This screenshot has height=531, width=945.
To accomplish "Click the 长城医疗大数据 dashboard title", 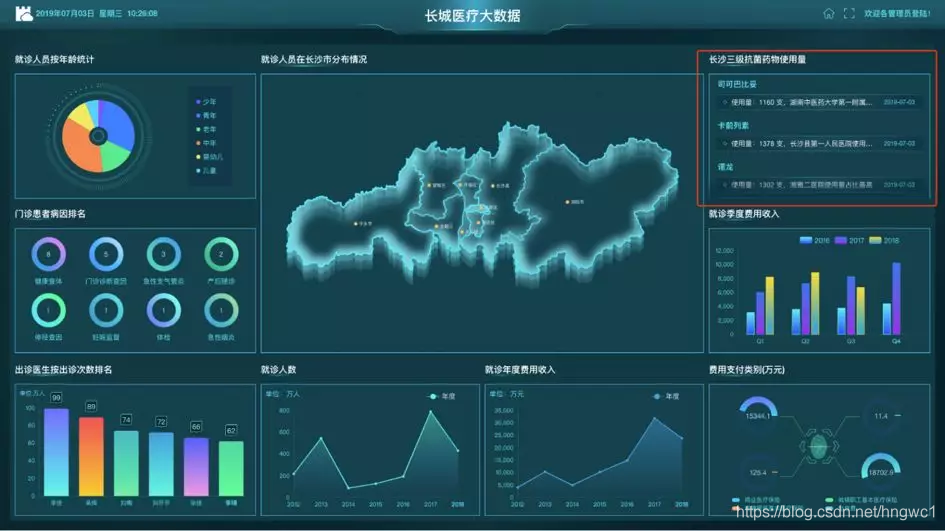I will click(472, 16).
